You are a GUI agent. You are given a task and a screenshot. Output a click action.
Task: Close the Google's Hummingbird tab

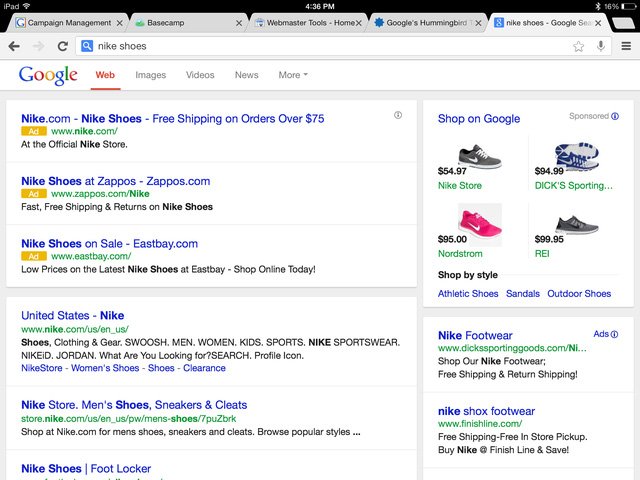[x=478, y=23]
